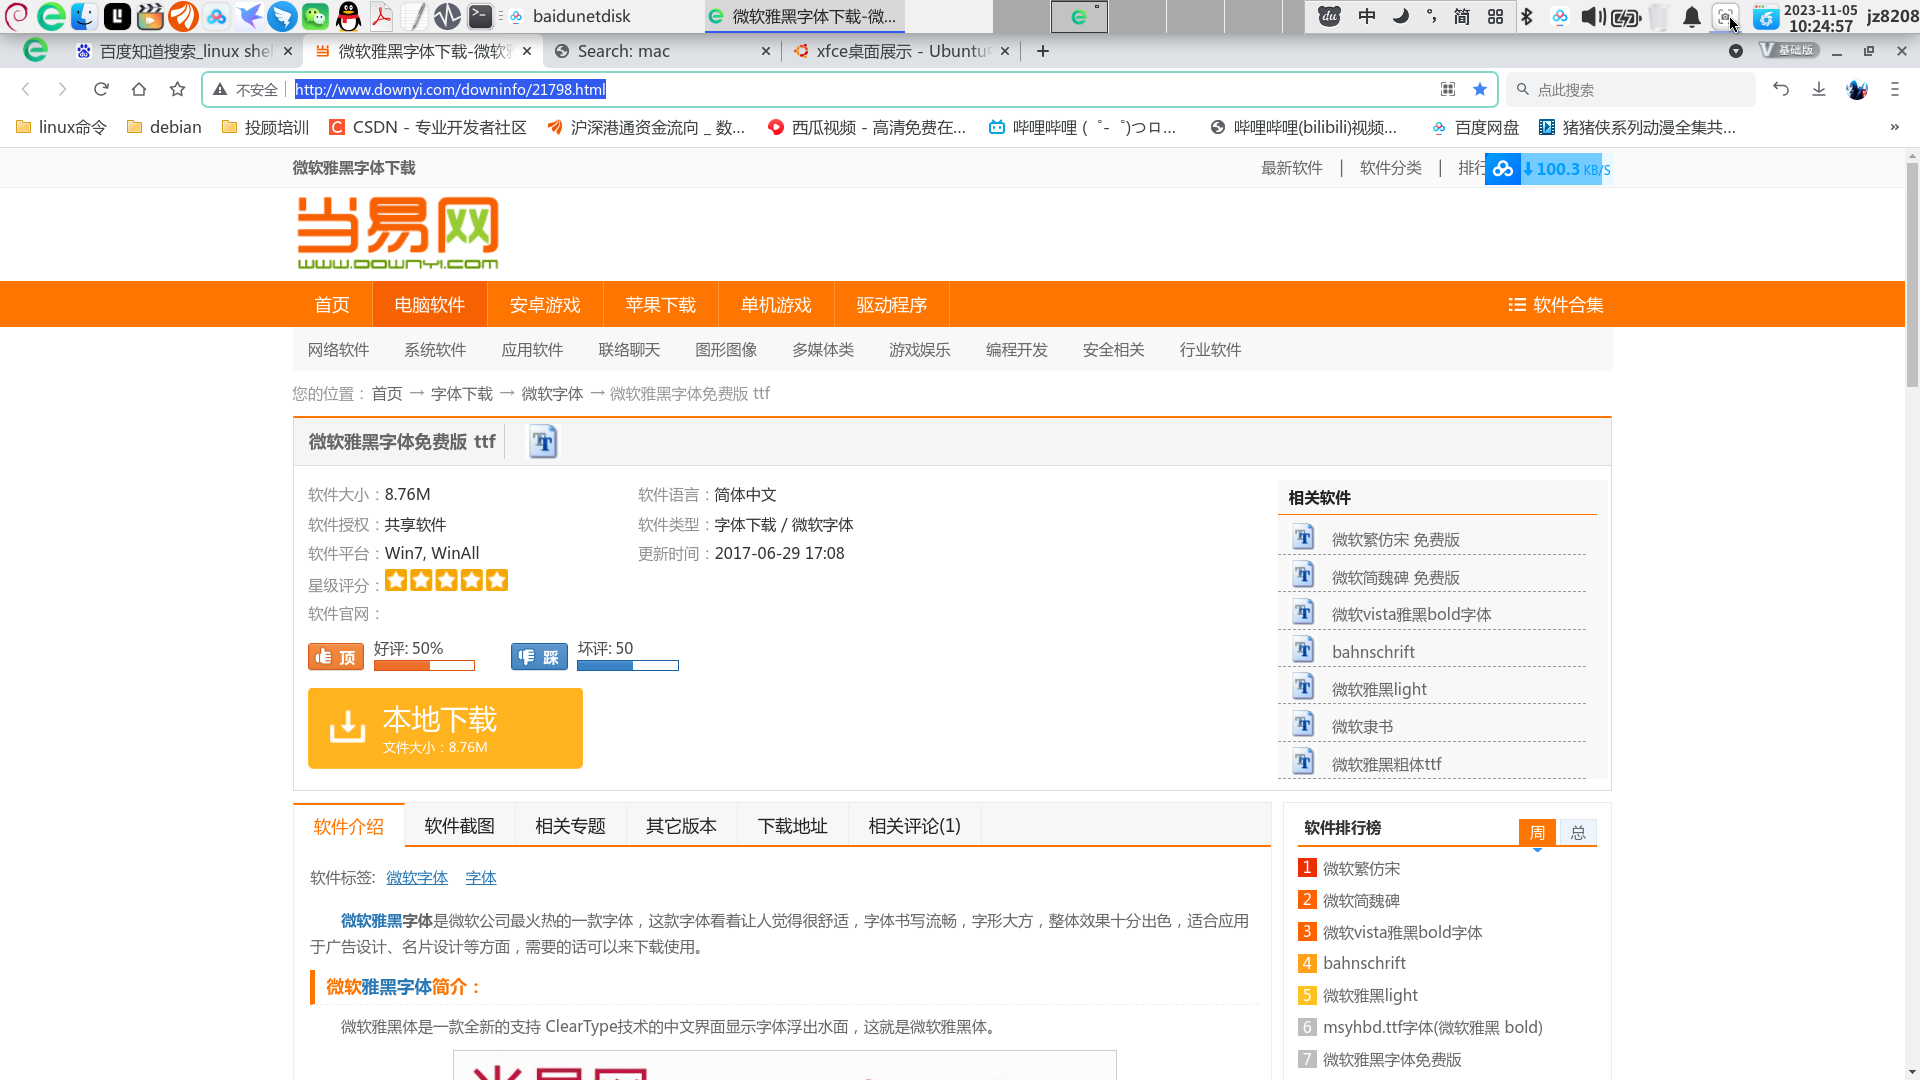Toggle simplified Chinese 简 in IME bar
The image size is (1920, 1080).
(x=1462, y=16)
